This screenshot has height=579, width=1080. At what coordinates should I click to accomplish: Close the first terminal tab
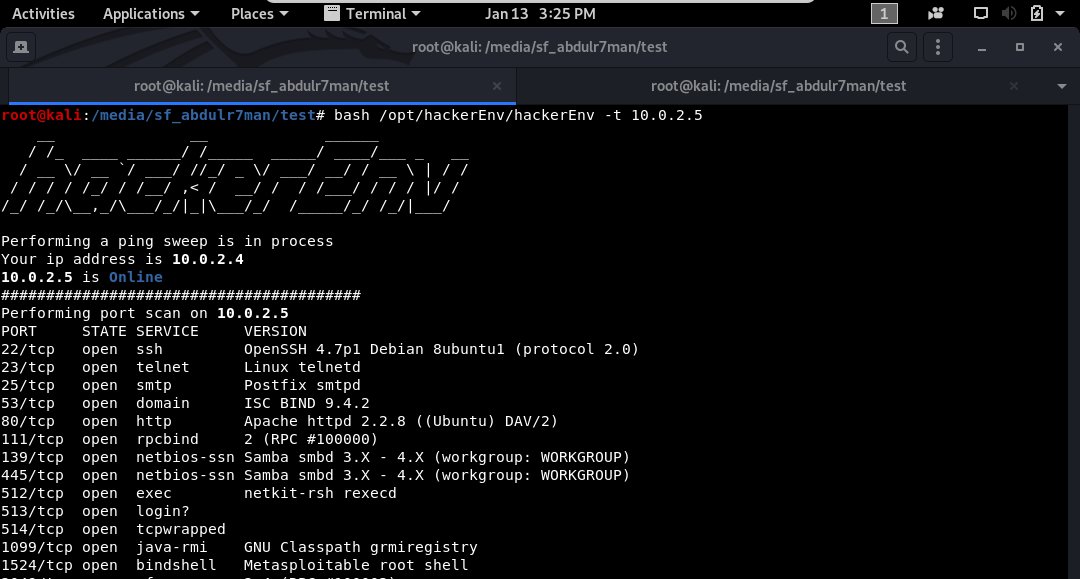[x=497, y=86]
